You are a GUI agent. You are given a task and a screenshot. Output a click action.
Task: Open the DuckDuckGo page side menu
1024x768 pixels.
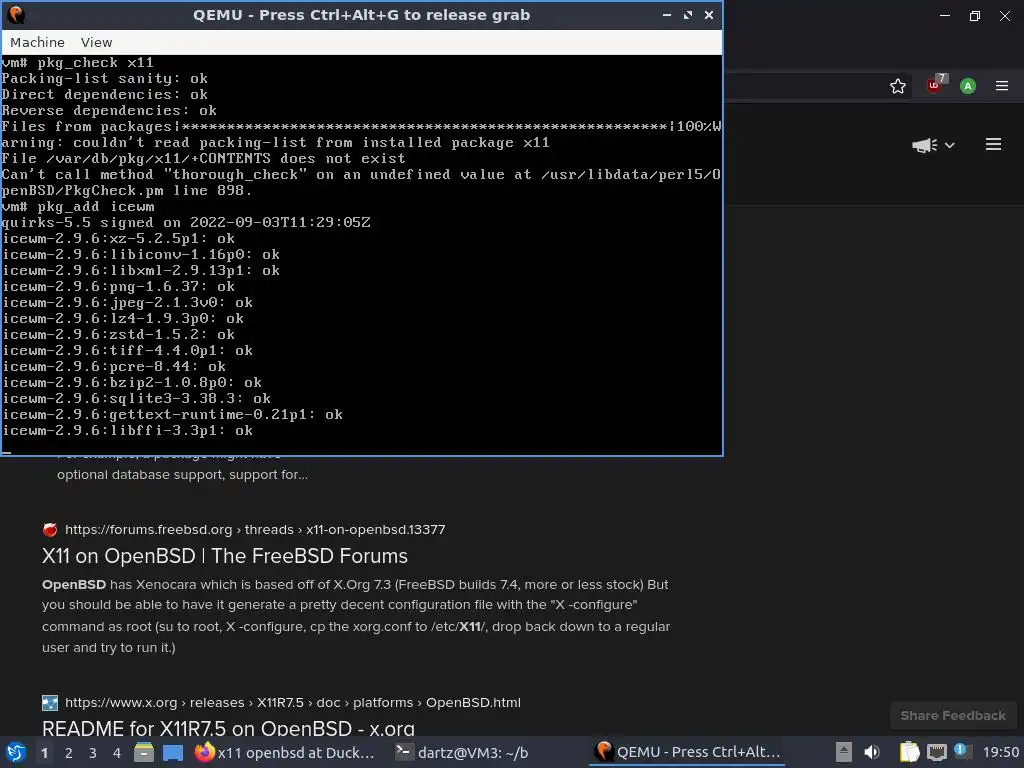(993, 144)
